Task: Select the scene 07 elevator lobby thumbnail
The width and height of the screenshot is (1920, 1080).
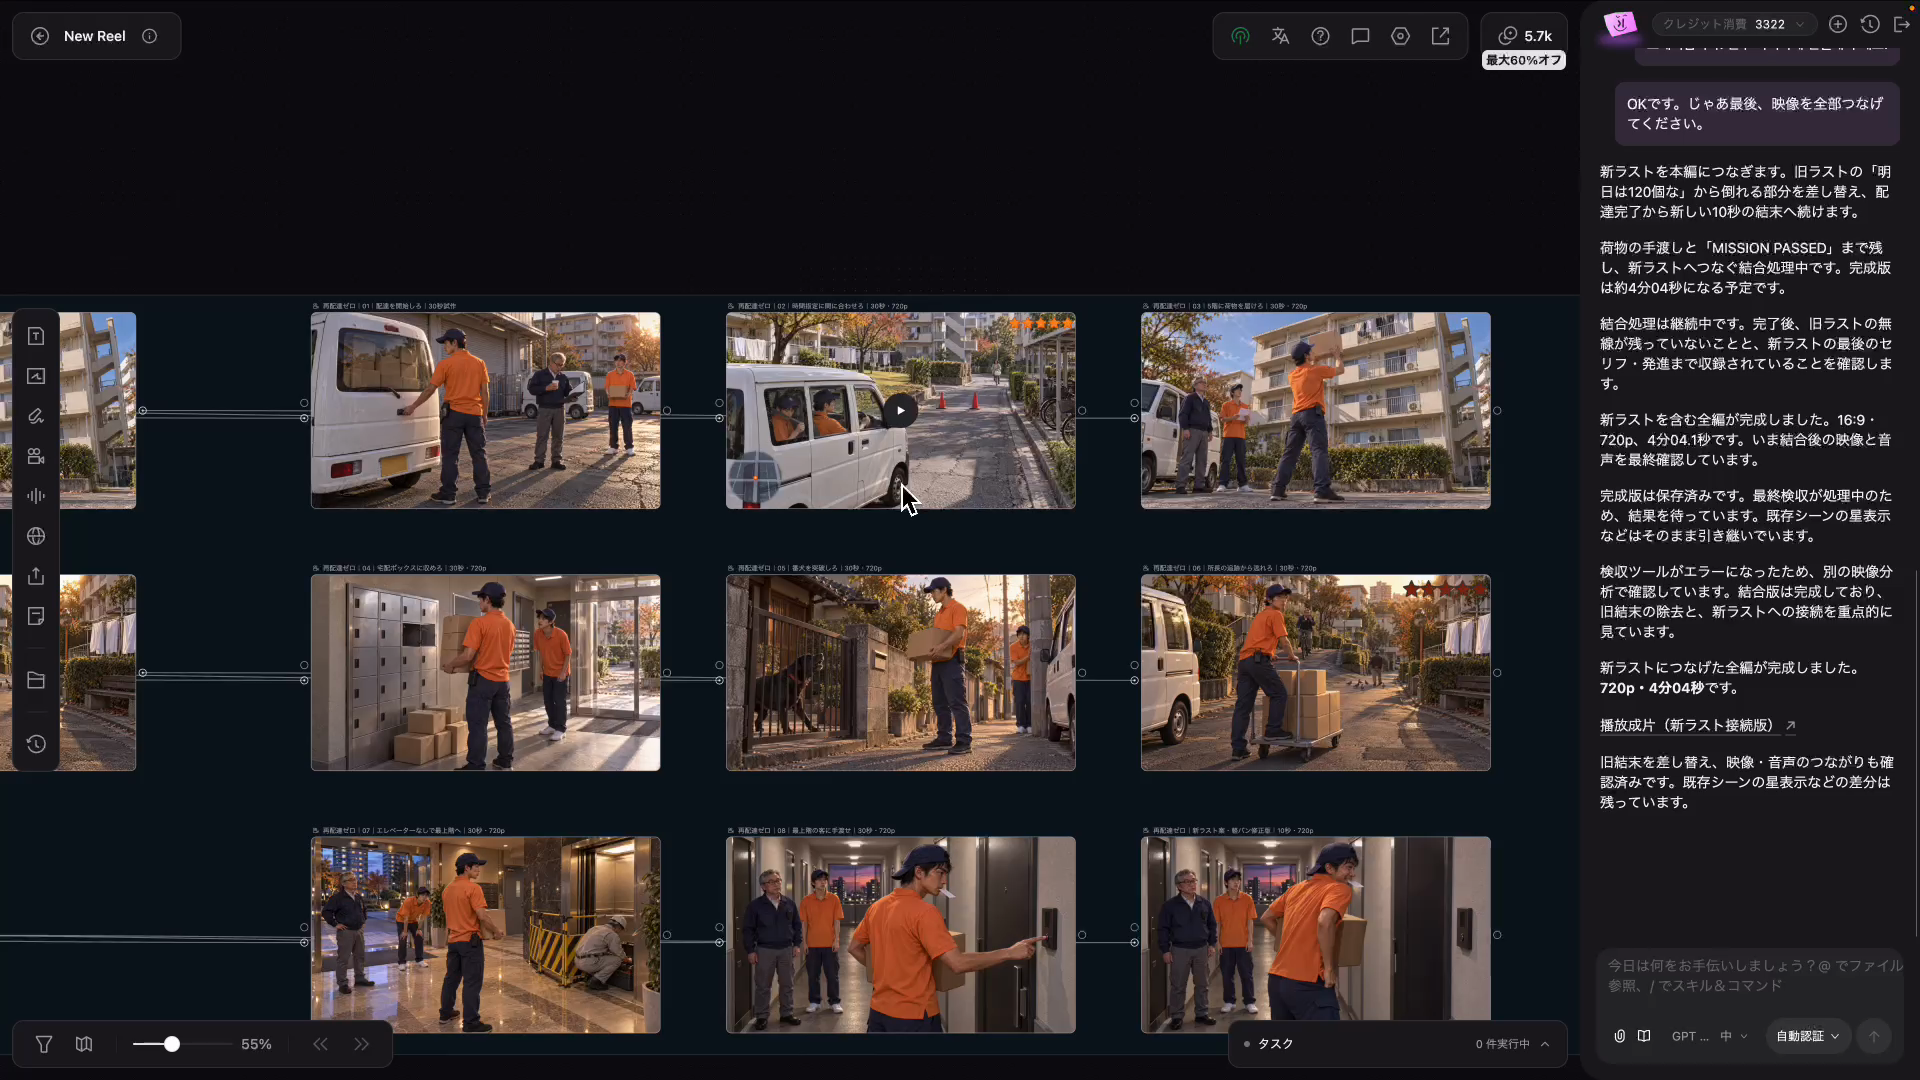Action: (x=485, y=934)
